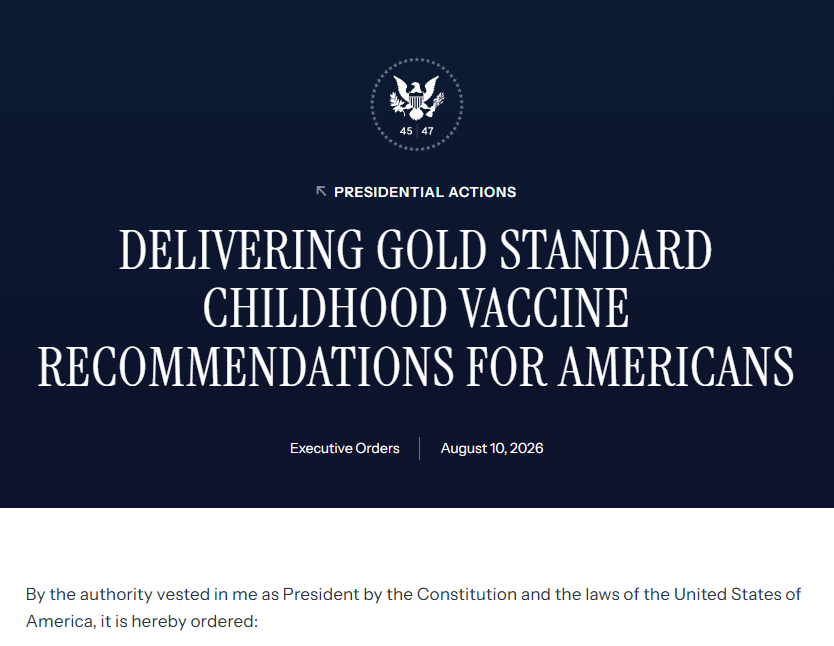Click the word Constitution in the body text
This screenshot has height=646, width=834.
[466, 594]
